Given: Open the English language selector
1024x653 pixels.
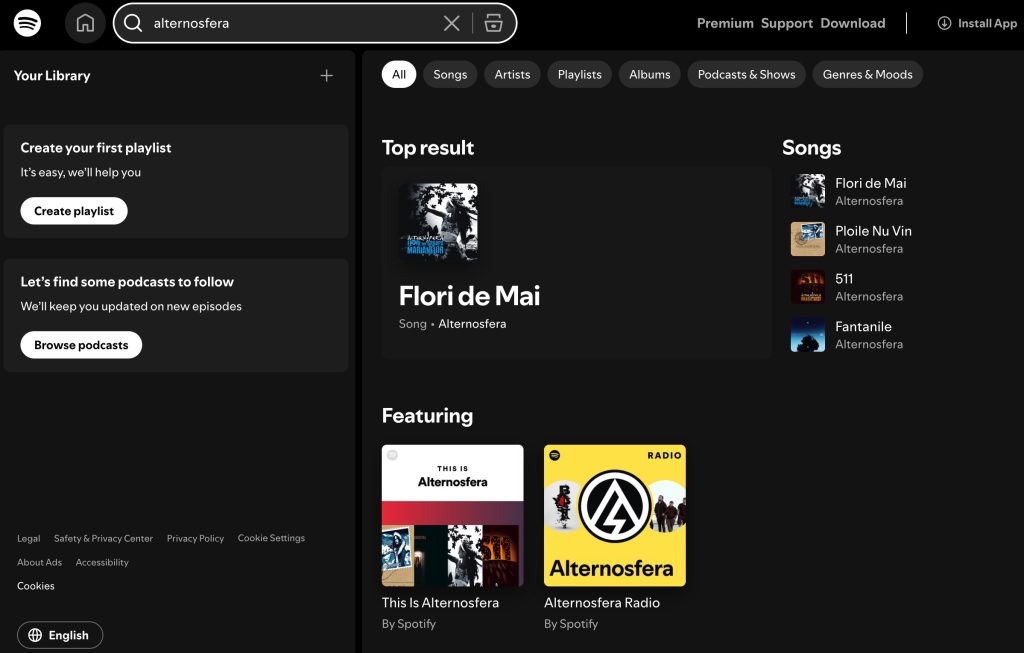Looking at the screenshot, I should (60, 635).
